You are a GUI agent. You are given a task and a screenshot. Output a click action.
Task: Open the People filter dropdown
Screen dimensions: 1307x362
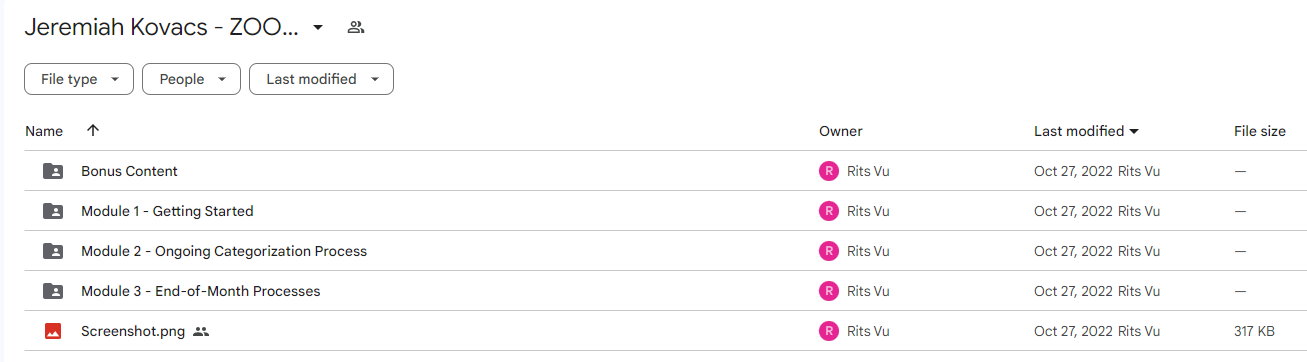191,79
